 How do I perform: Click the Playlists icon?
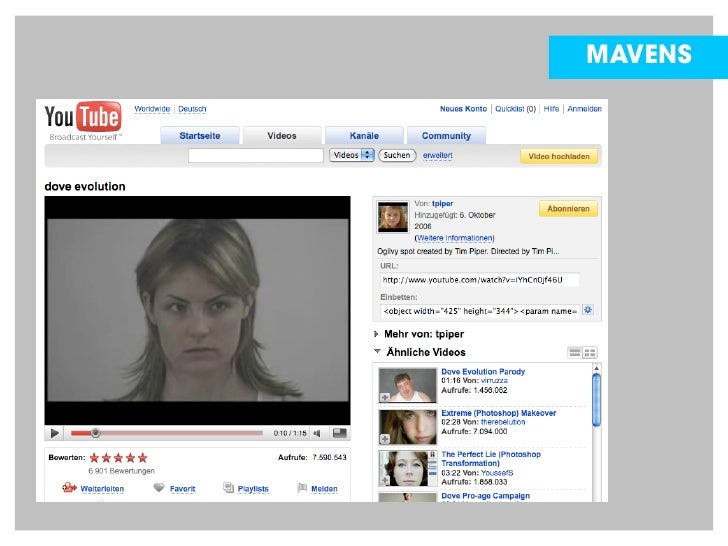(228, 488)
